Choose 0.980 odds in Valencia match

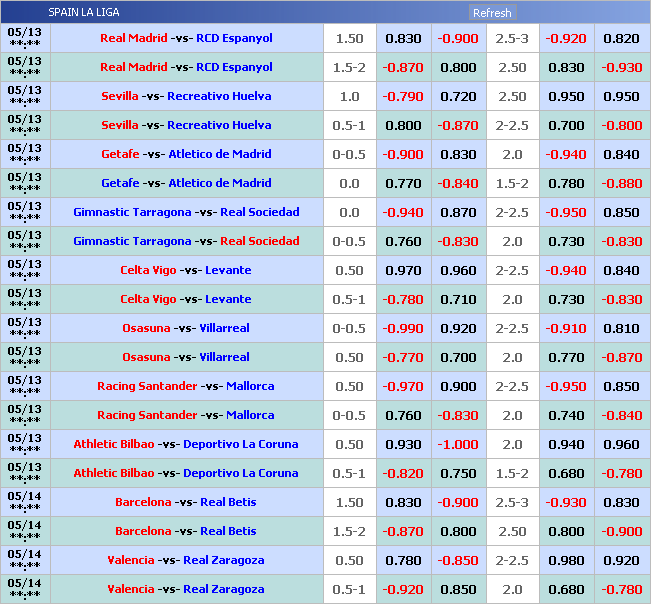(566, 560)
